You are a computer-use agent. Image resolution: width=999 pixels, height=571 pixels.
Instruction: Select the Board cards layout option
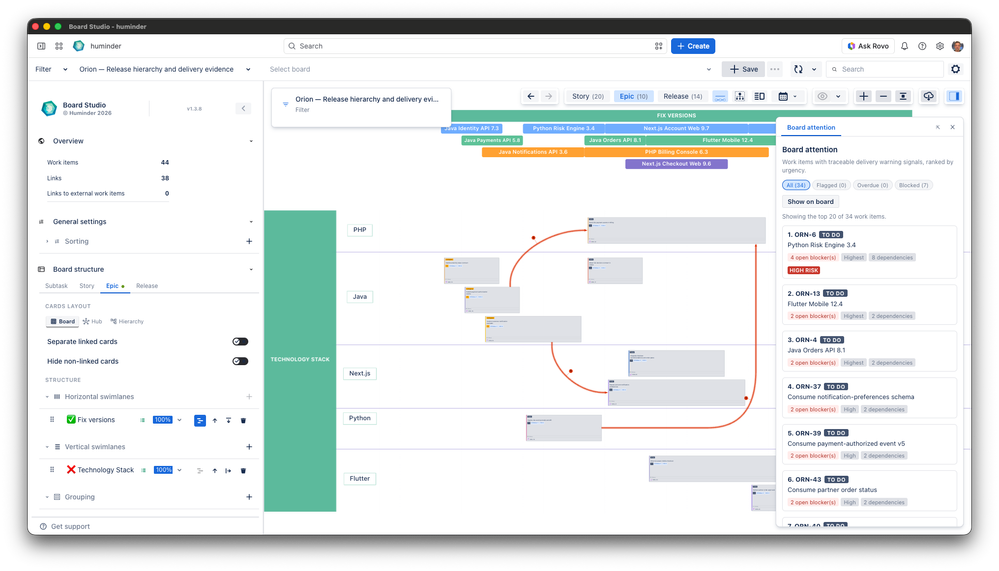(62, 322)
